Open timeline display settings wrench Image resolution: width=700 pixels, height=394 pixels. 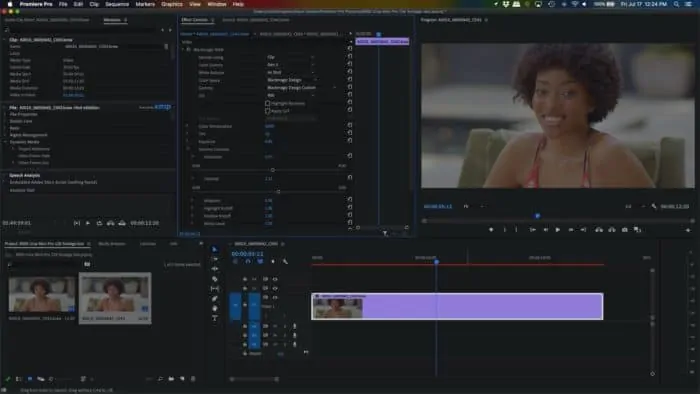point(285,261)
